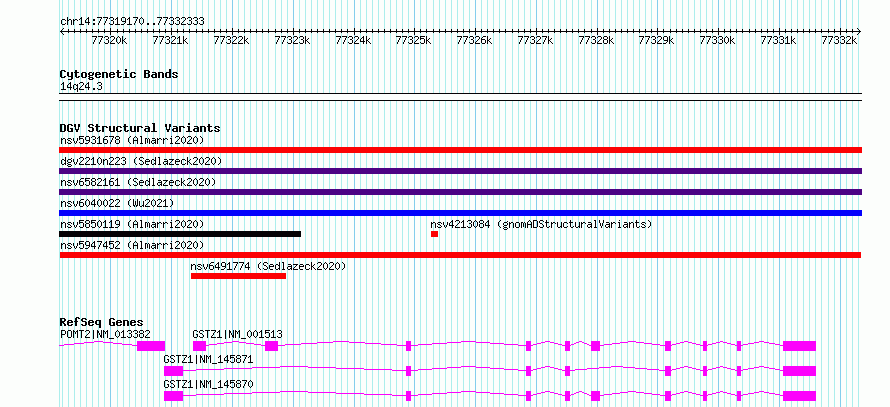Click the red nsv5947452 variant bar
Image resolution: width=890 pixels, height=407 pixels.
[x=460, y=255]
